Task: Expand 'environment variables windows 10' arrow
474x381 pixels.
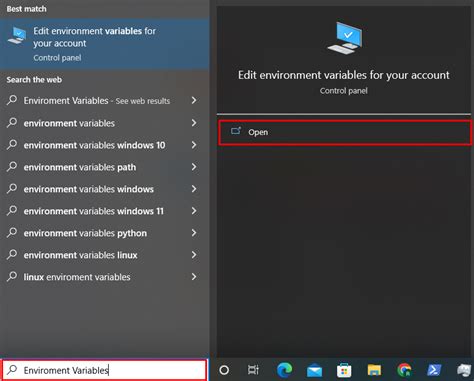Action: click(x=194, y=145)
